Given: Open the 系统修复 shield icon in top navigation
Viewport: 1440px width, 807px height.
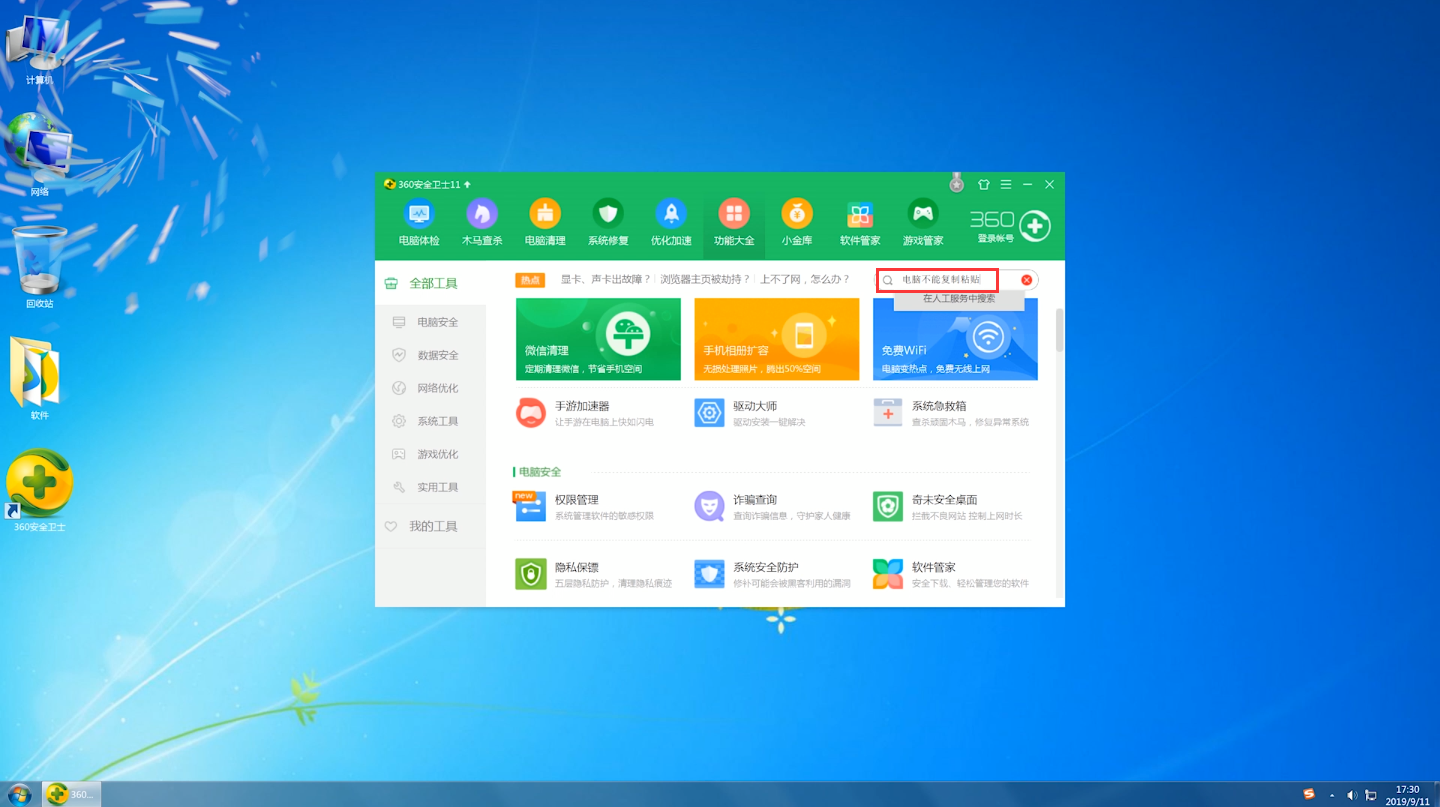Looking at the screenshot, I should click(x=607, y=223).
